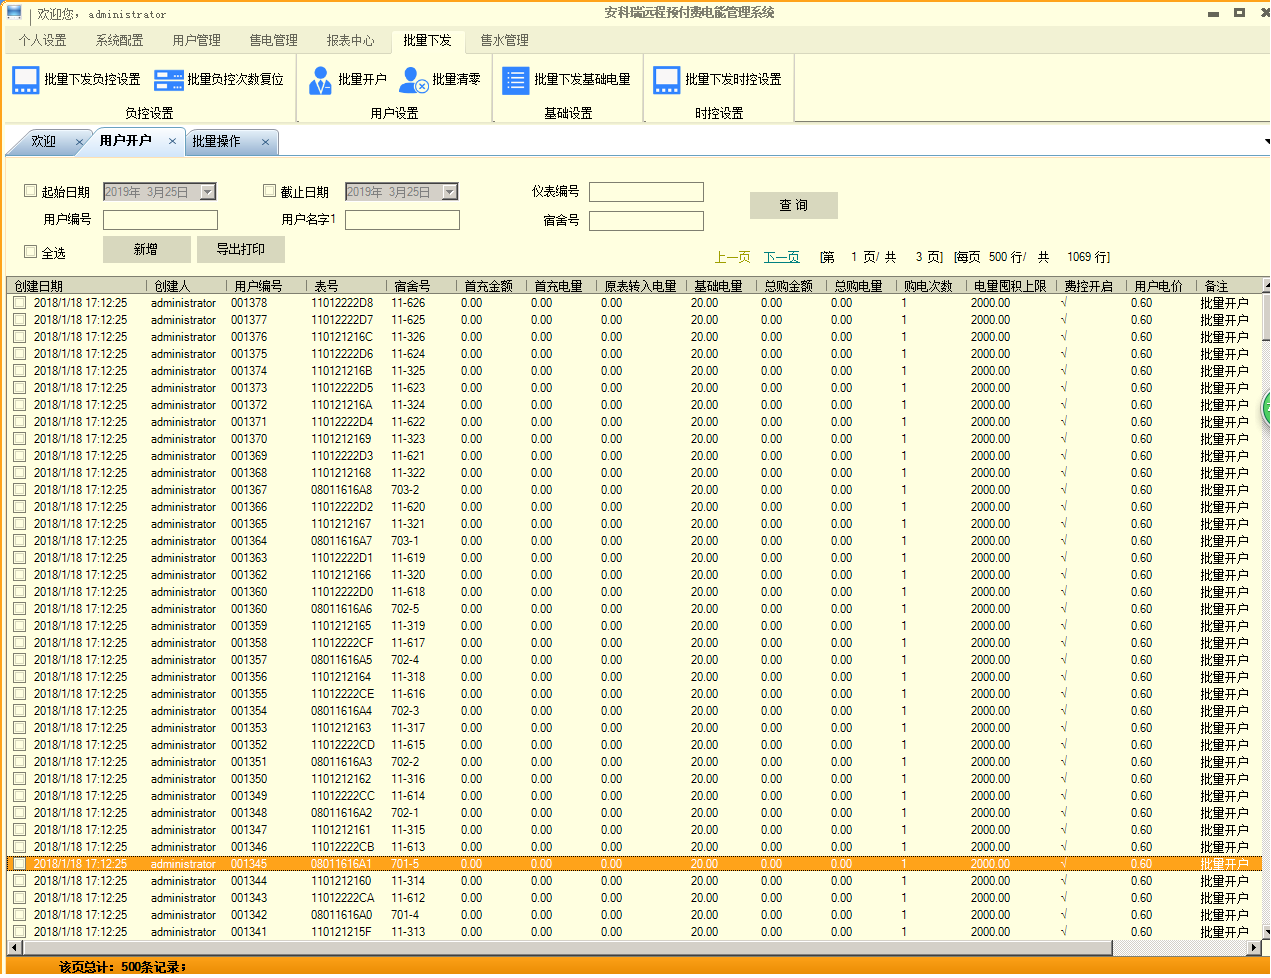Screen dimensions: 1271x978
Task: Sort by the 用户编号 column header
Action: pos(258,286)
